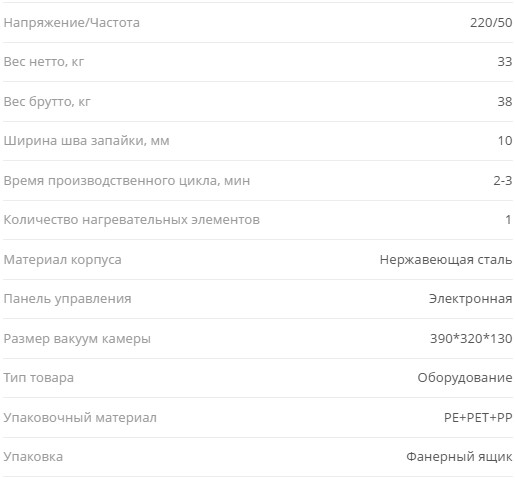Select the gross weight value 38

point(505,101)
